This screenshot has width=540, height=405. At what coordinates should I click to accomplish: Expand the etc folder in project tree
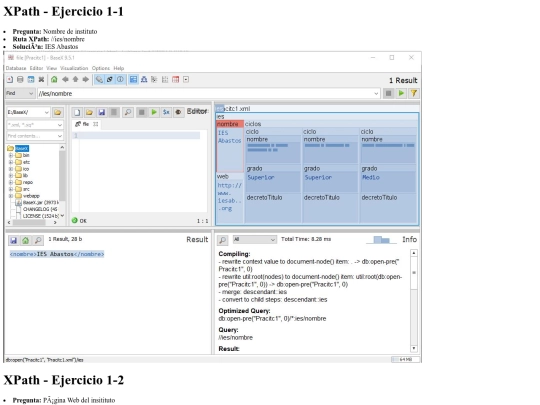11,162
